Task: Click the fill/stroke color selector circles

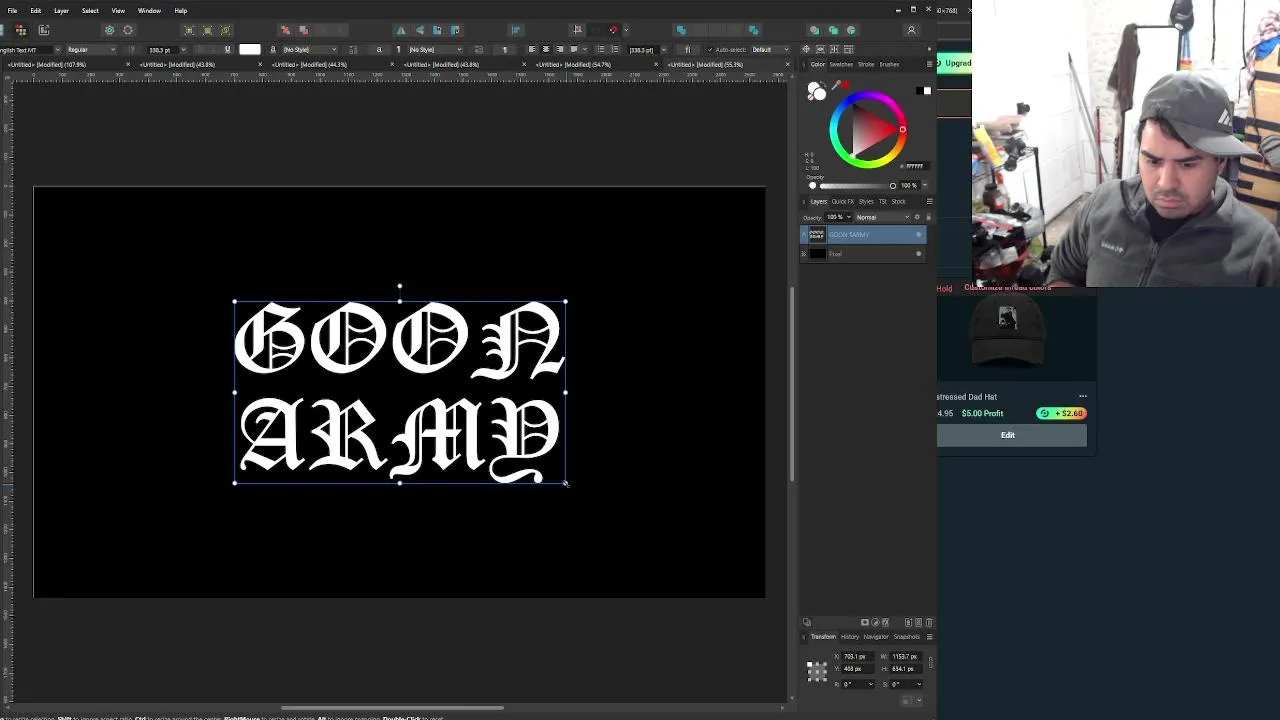Action: [x=817, y=92]
